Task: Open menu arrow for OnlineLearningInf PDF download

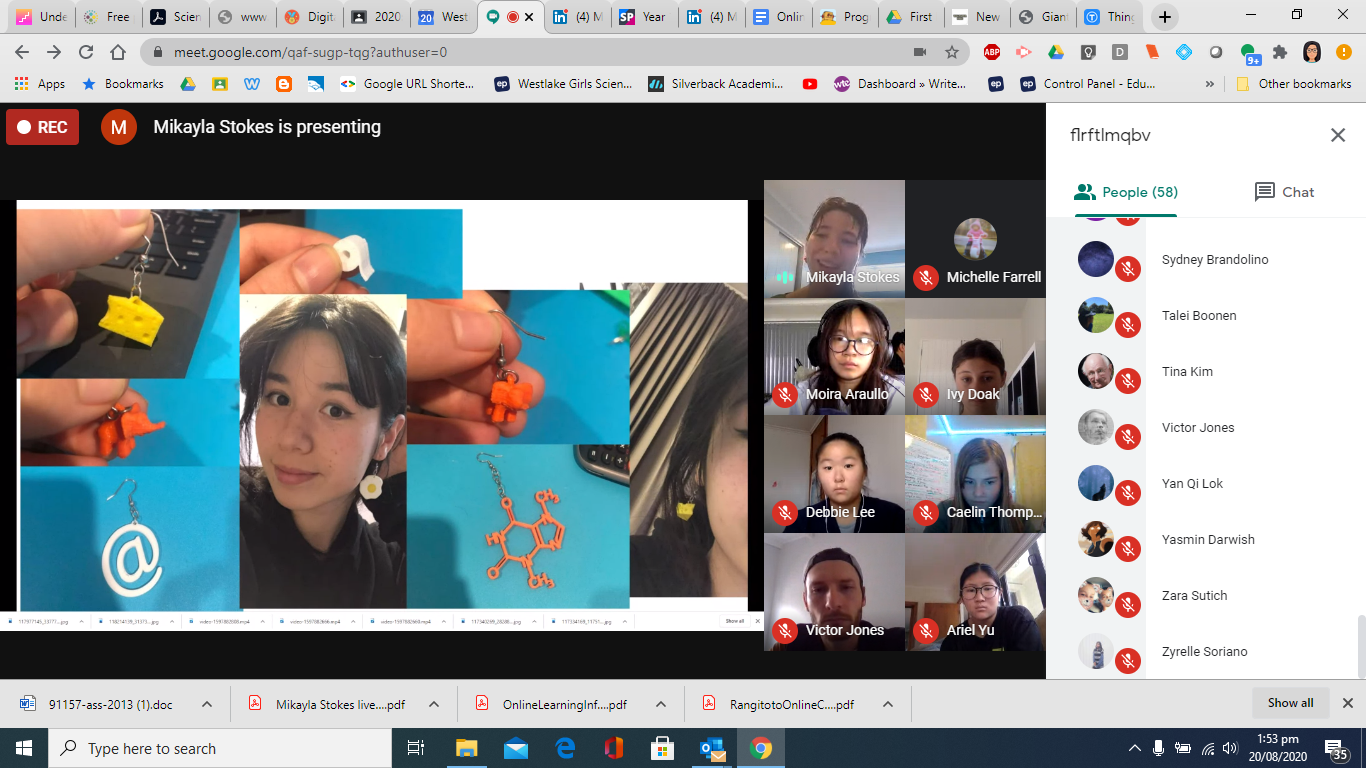Action: [660, 704]
